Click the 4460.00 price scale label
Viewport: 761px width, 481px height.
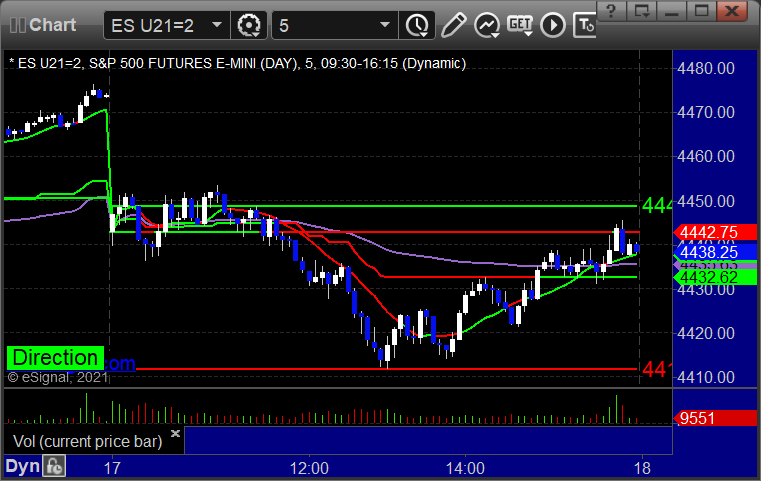(x=706, y=156)
